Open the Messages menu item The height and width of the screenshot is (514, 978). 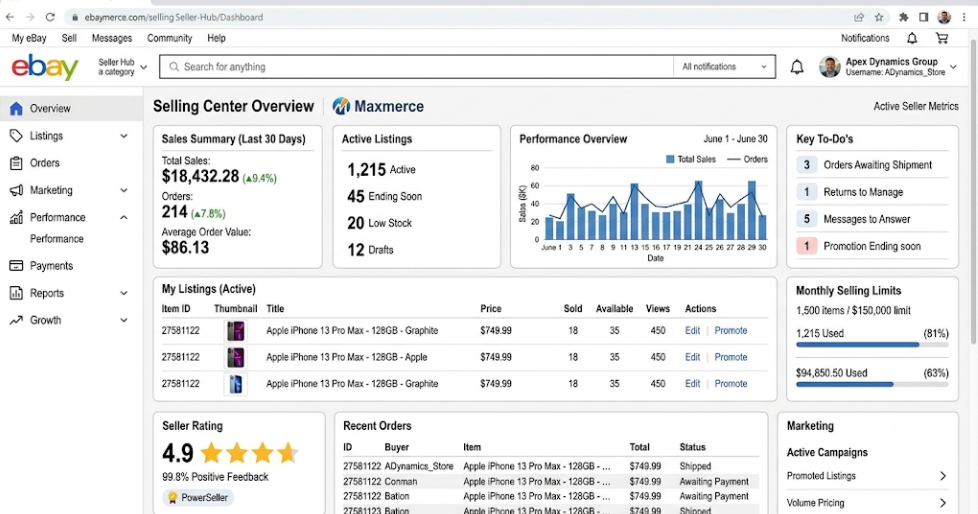(x=112, y=38)
